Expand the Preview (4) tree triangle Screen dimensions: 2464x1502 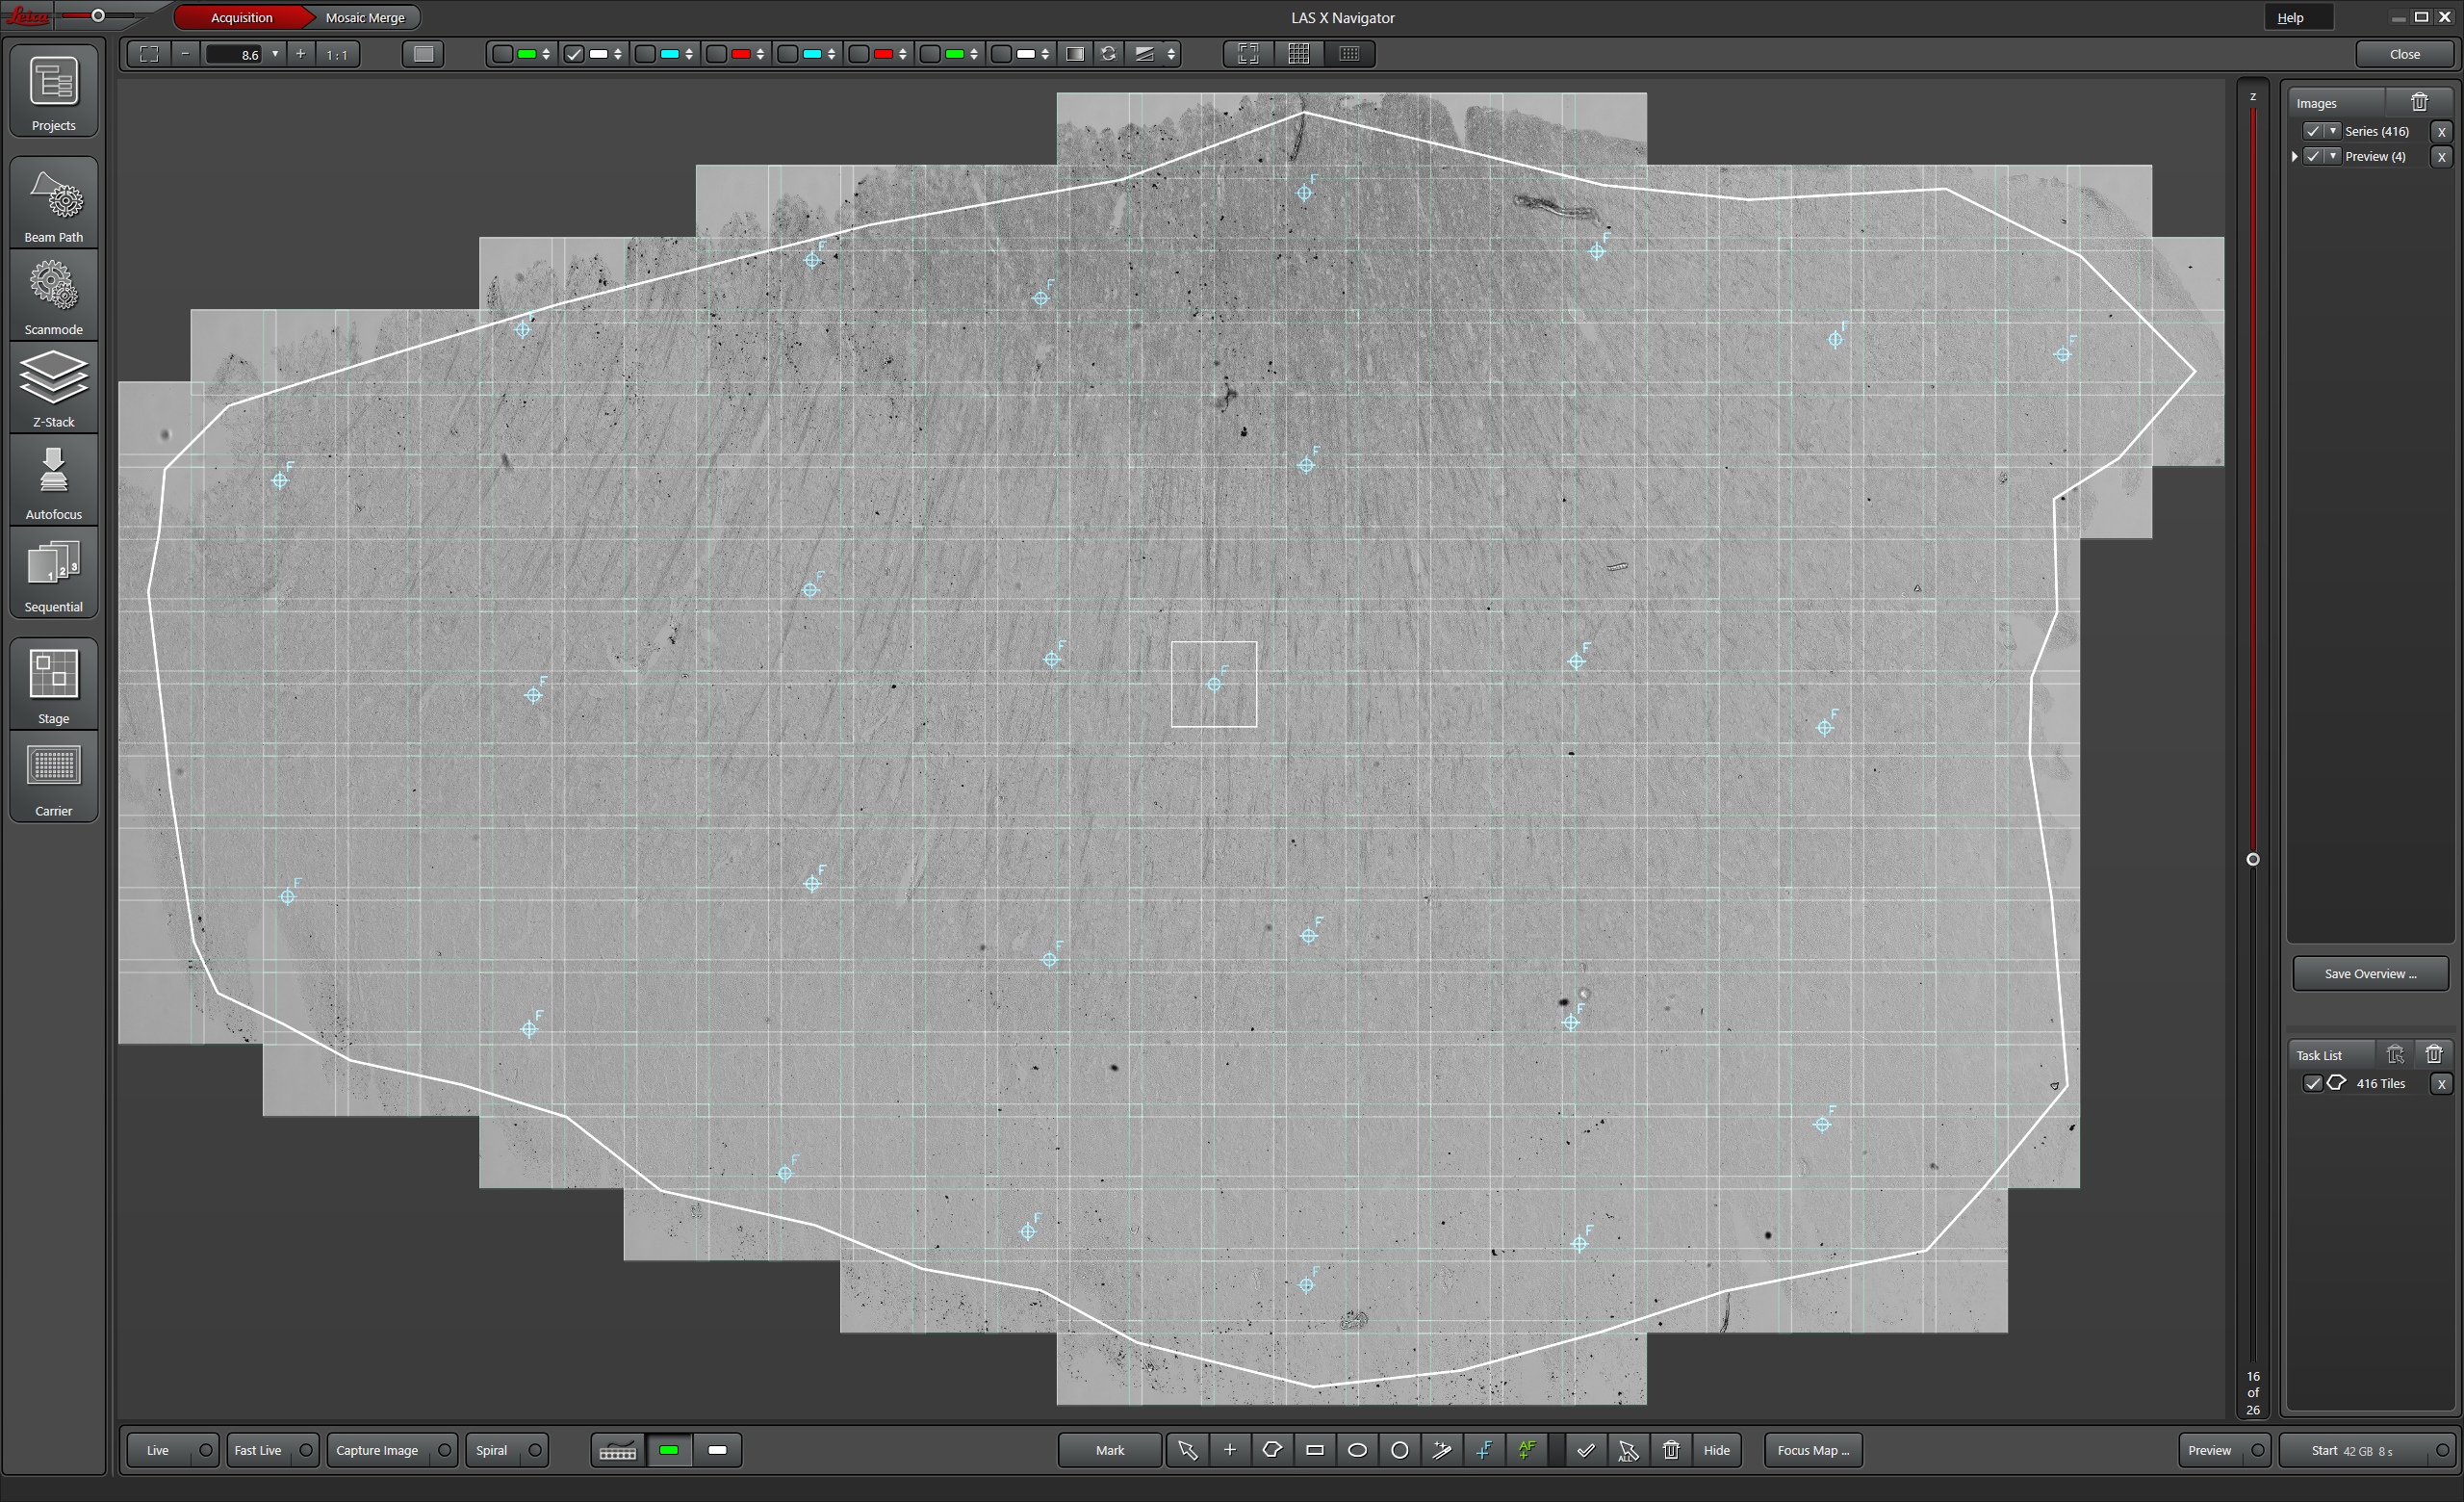click(x=2295, y=156)
